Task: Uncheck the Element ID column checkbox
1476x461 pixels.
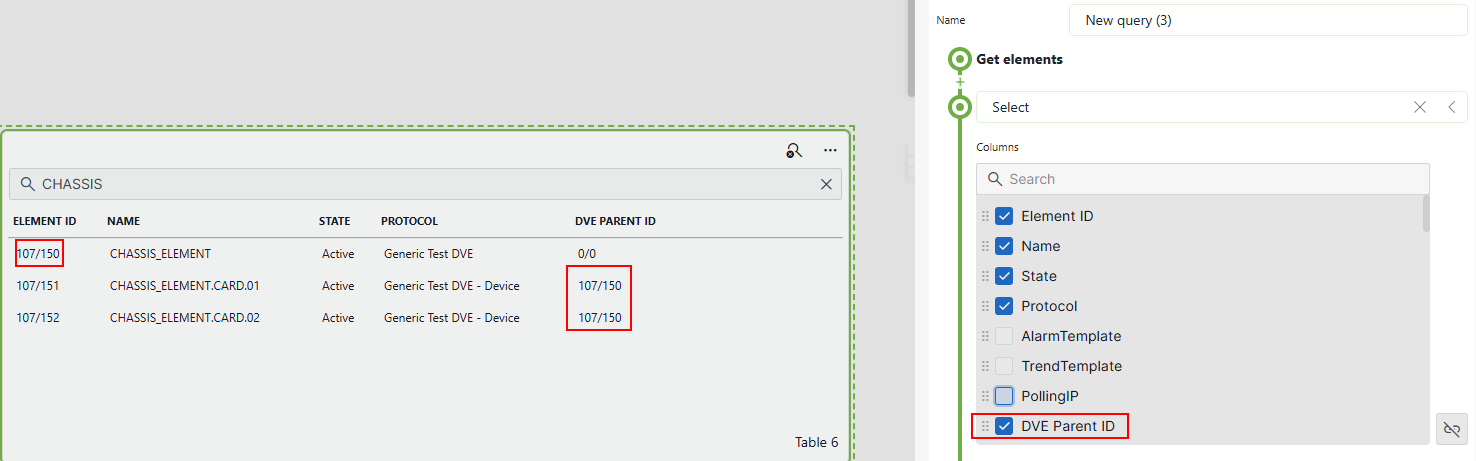Action: [1004, 216]
